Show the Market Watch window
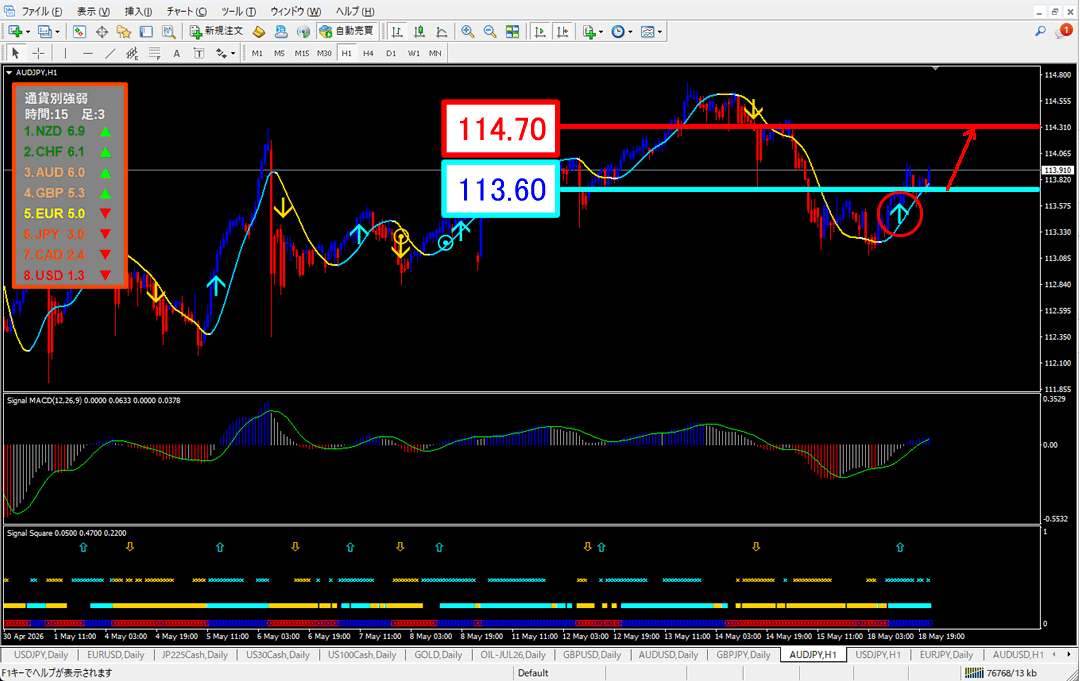 79,32
